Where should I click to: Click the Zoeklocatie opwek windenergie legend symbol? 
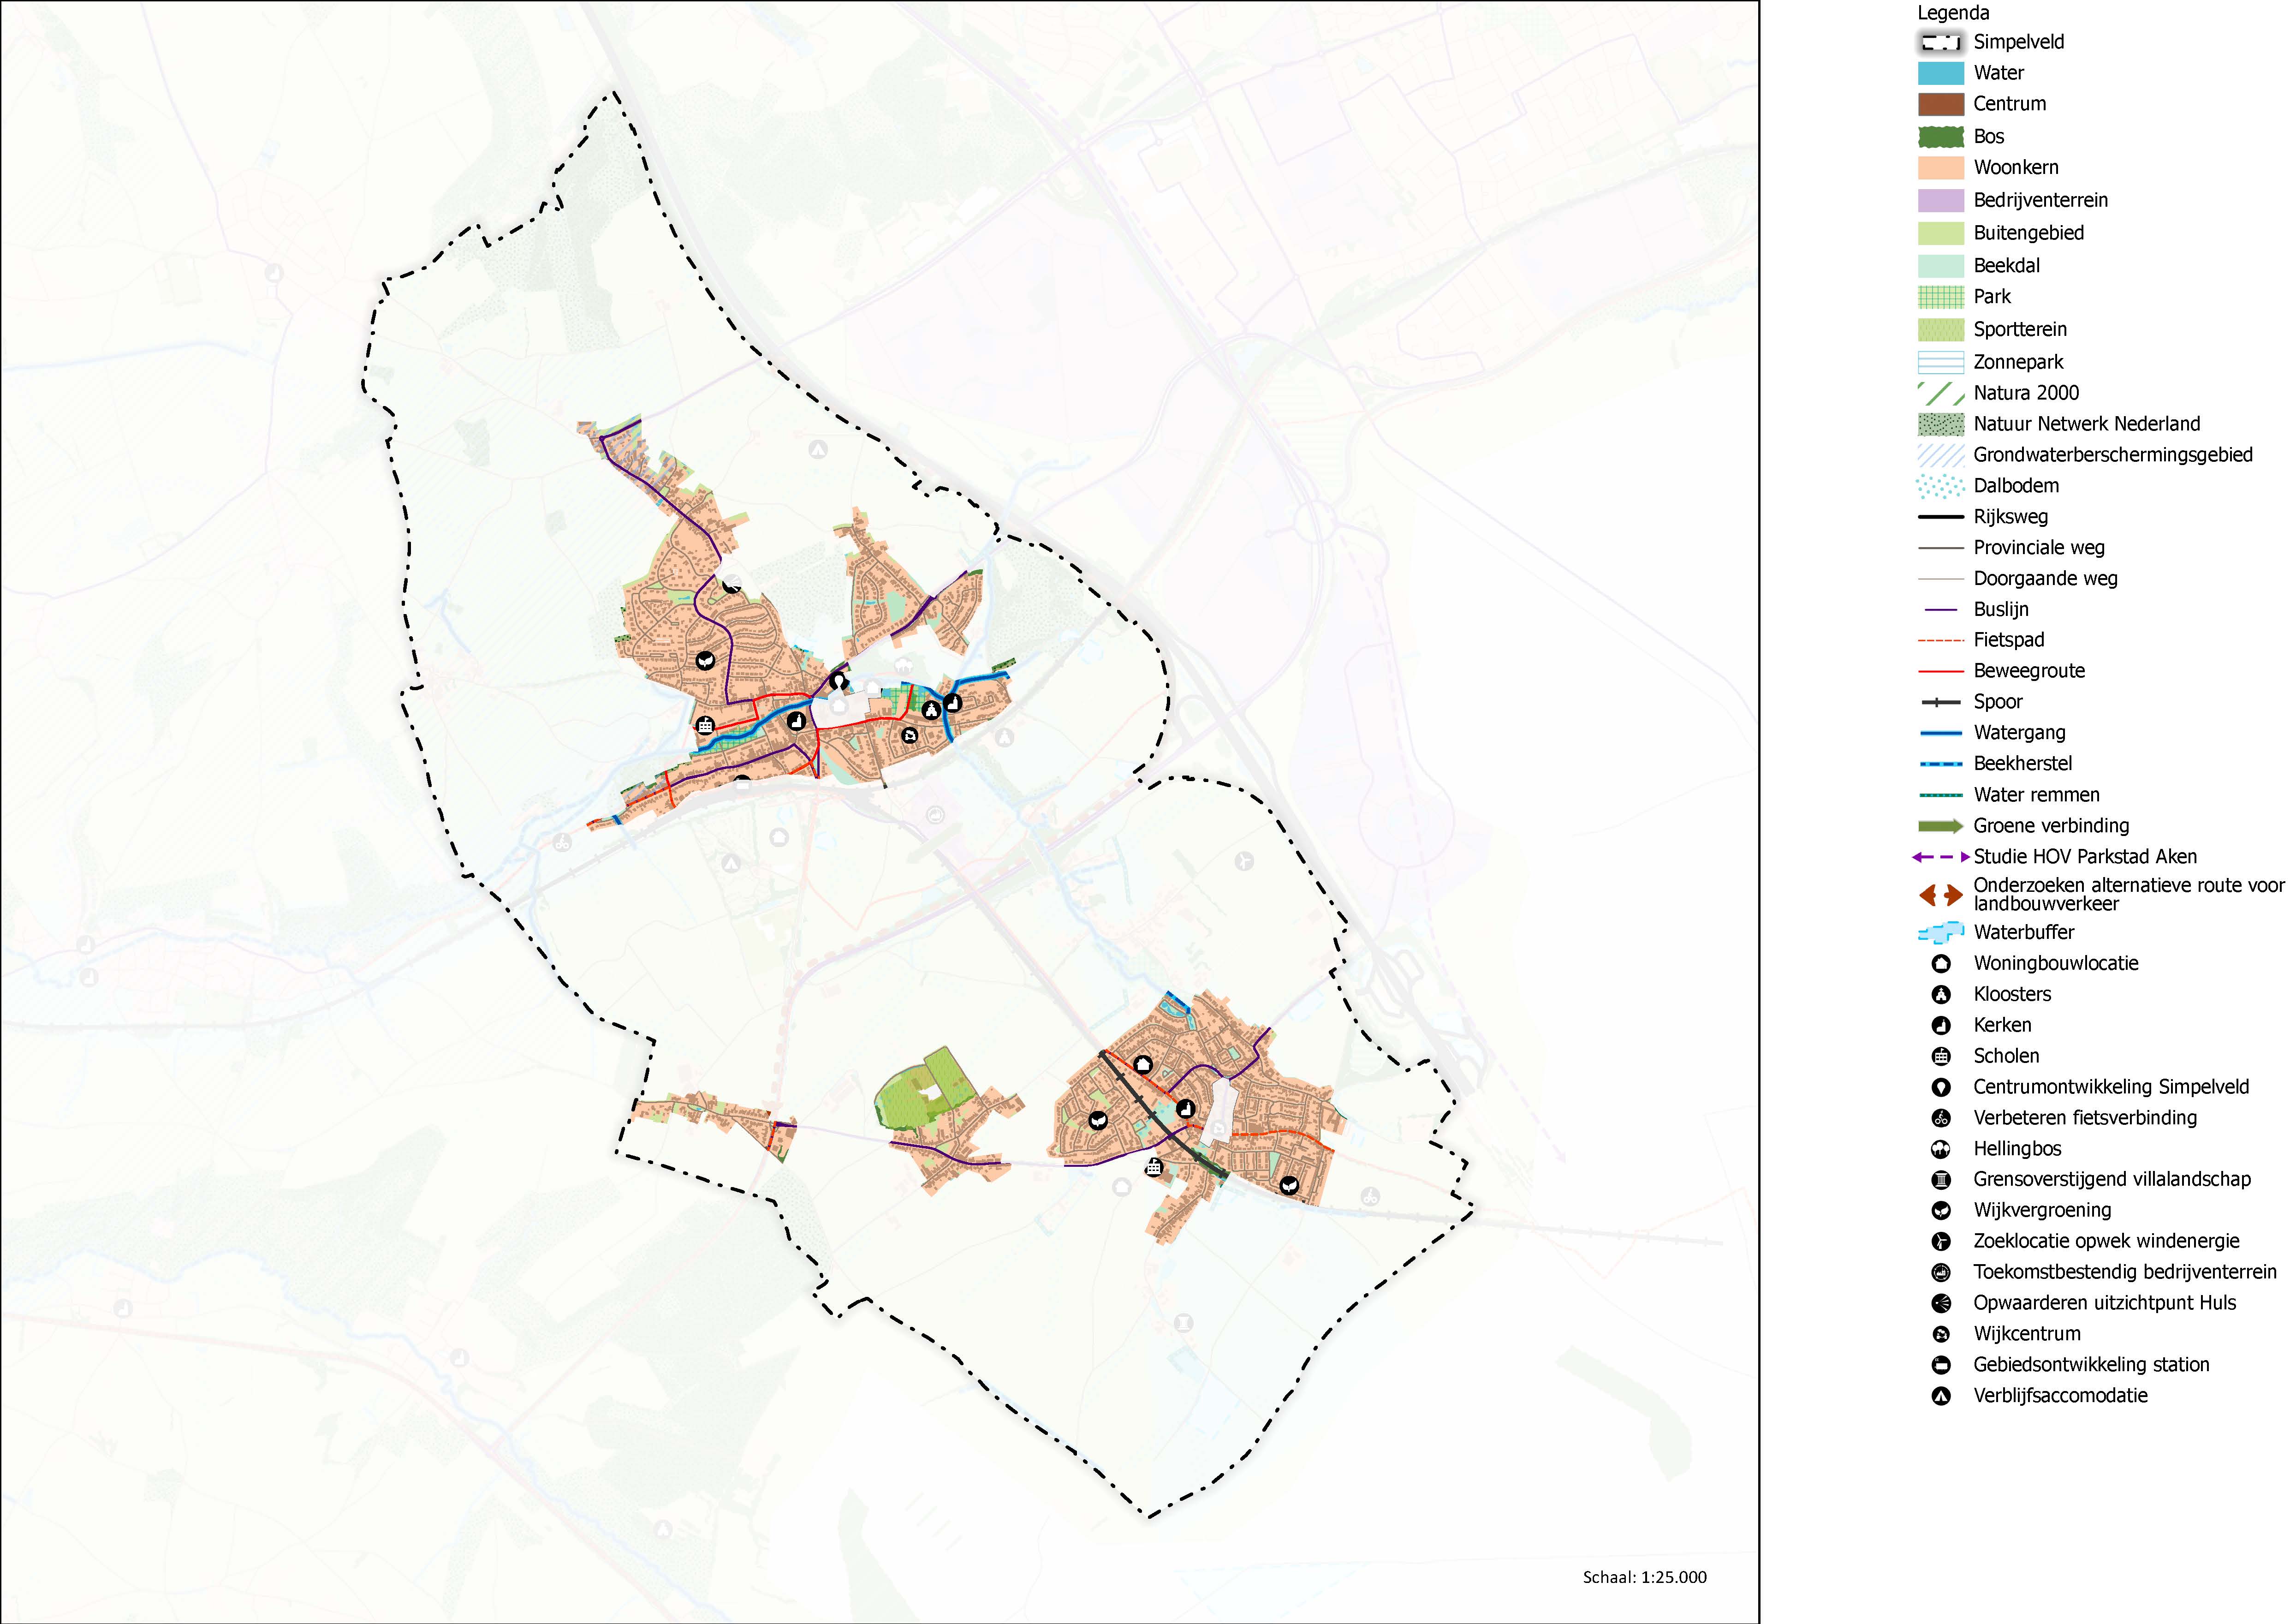pos(1941,1242)
